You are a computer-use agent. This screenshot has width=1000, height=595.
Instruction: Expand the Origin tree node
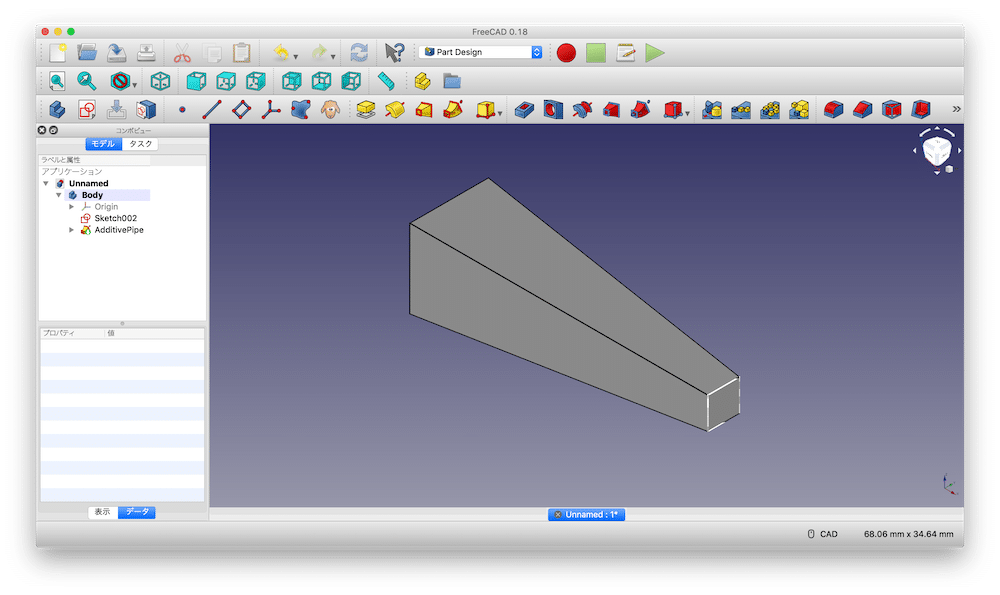(x=71, y=207)
